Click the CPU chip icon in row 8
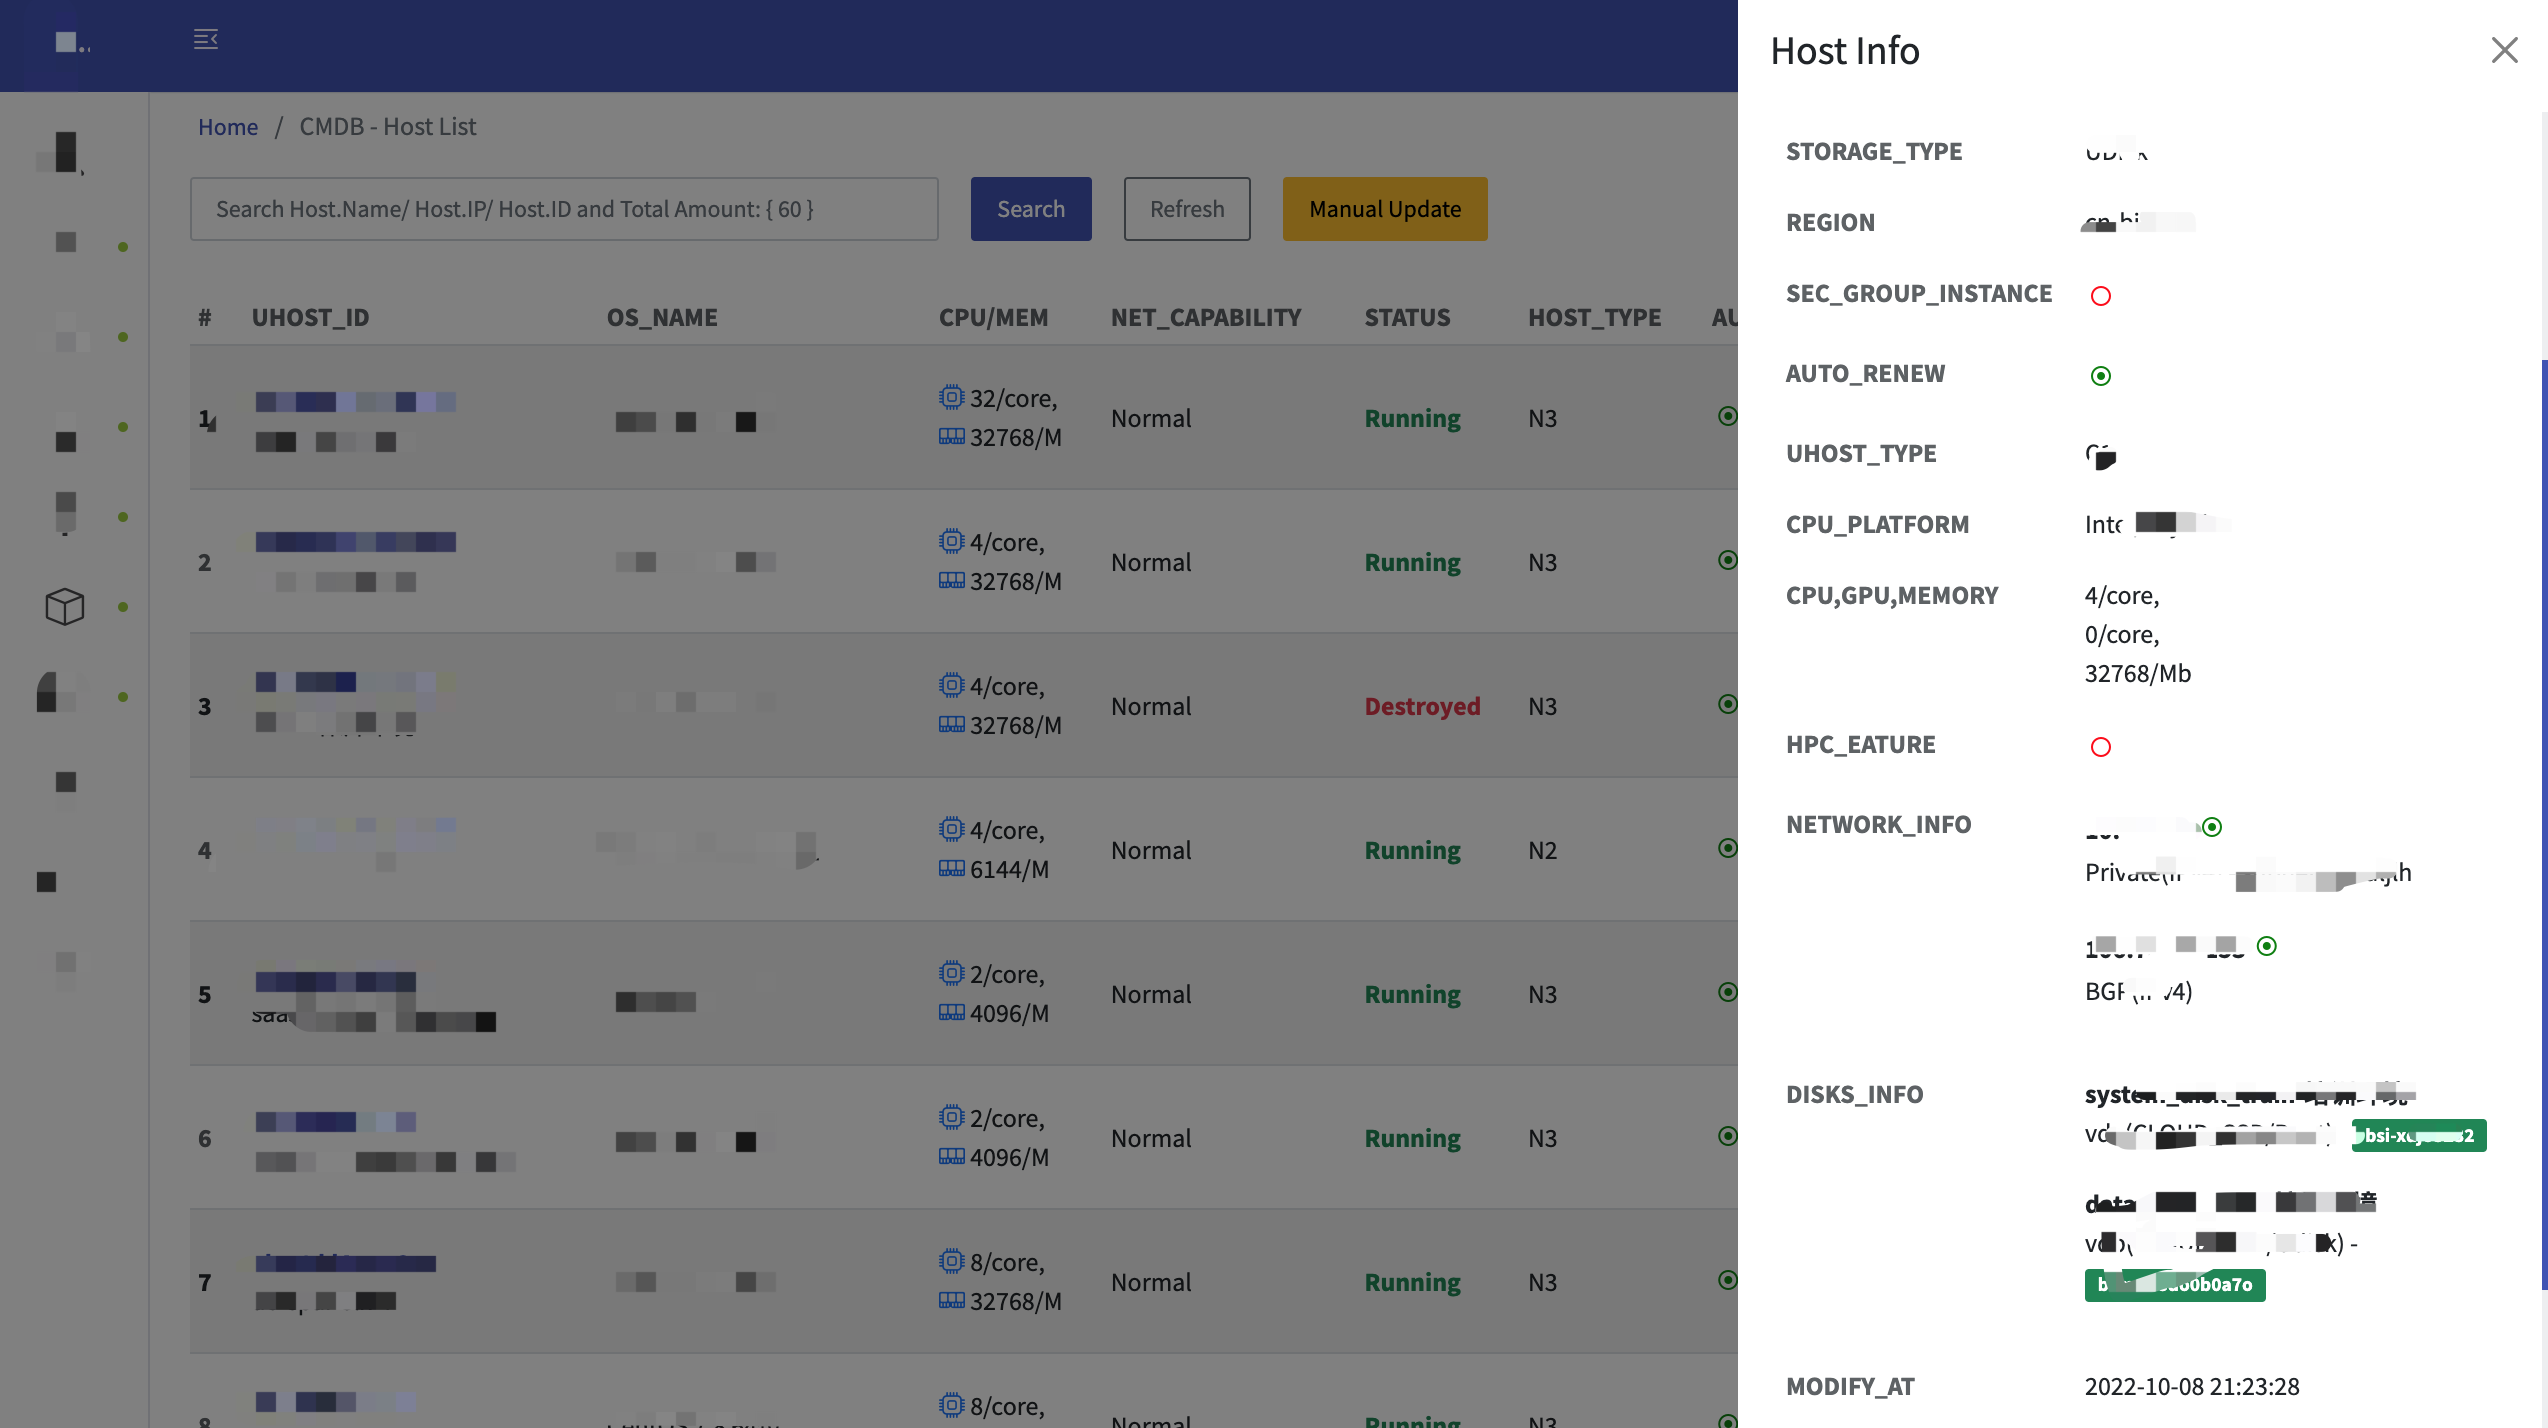The image size is (2548, 1428). tap(952, 1405)
